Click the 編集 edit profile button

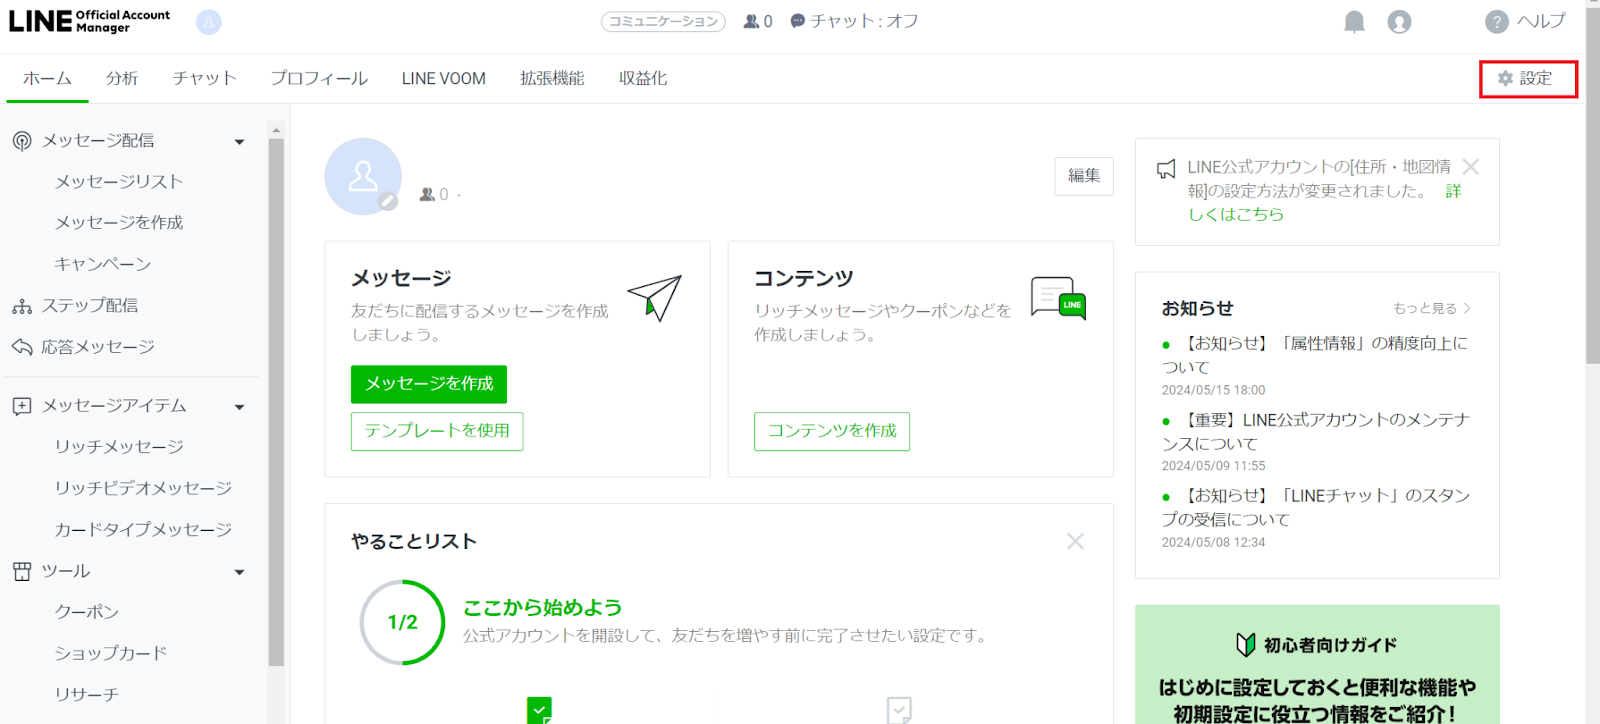click(x=1084, y=176)
